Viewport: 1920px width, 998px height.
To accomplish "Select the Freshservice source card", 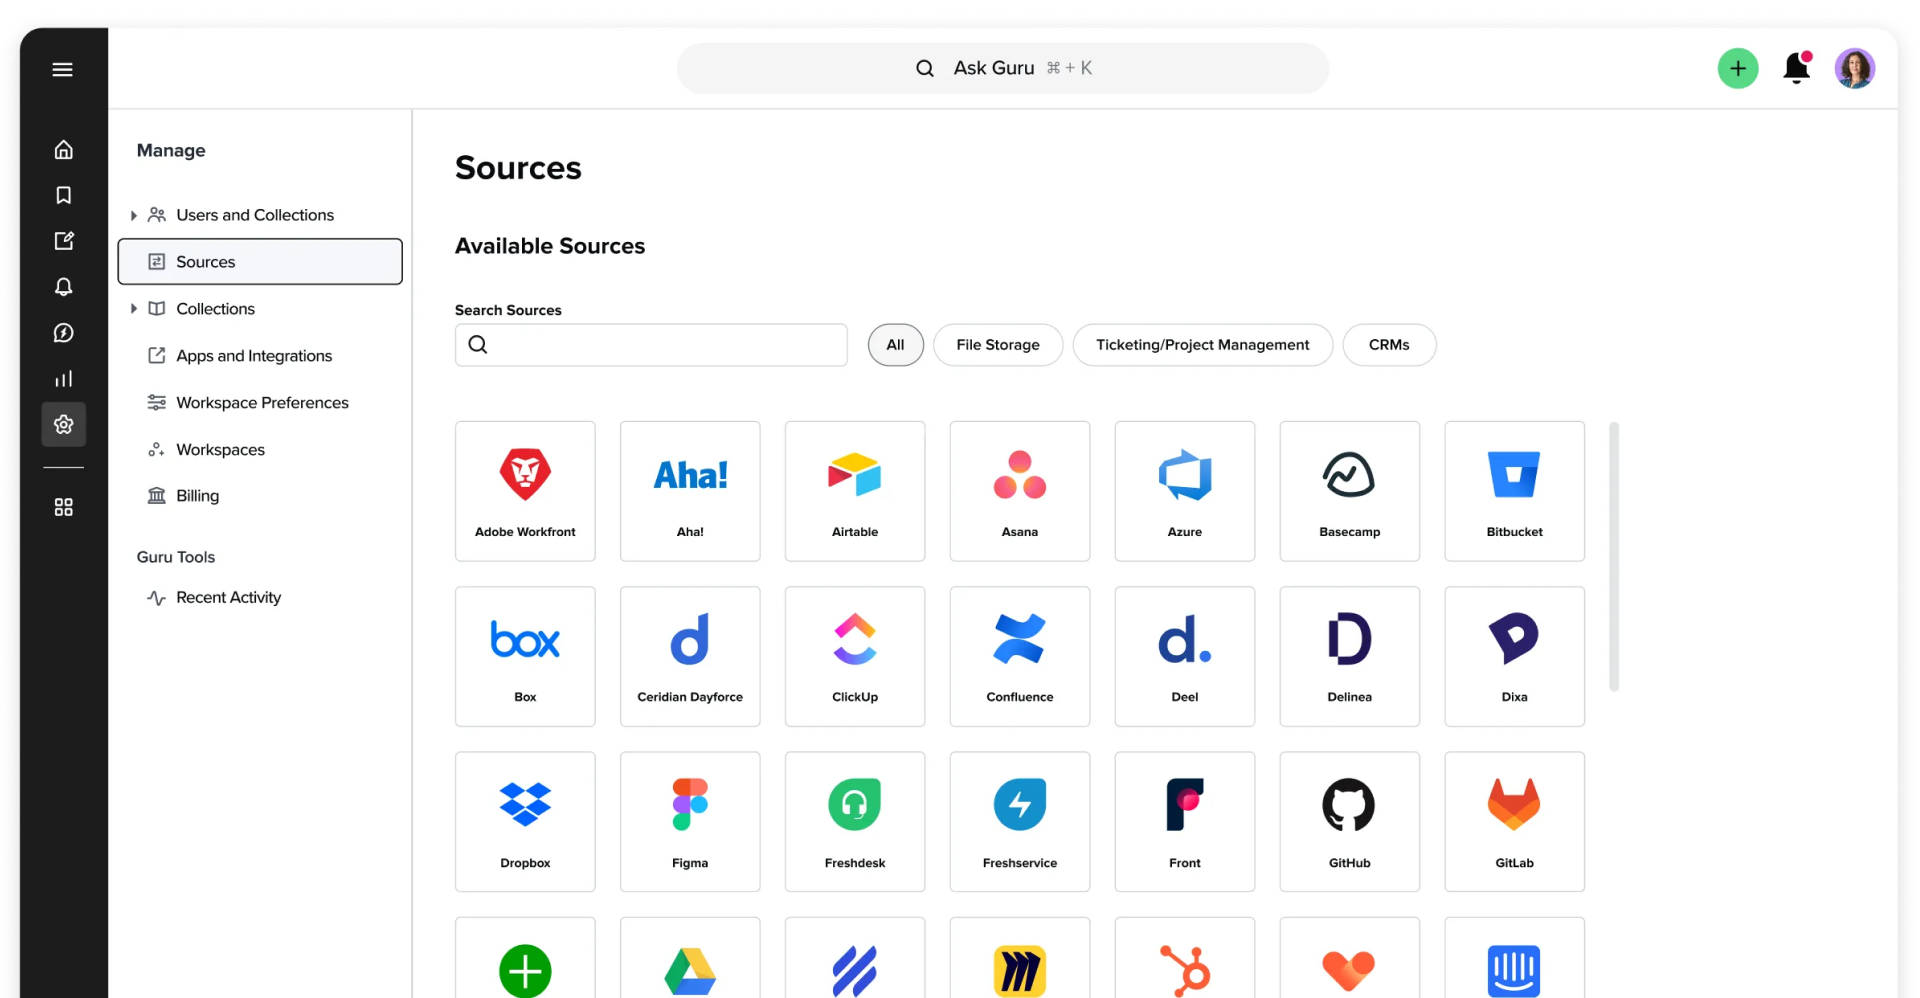I will click(1020, 822).
